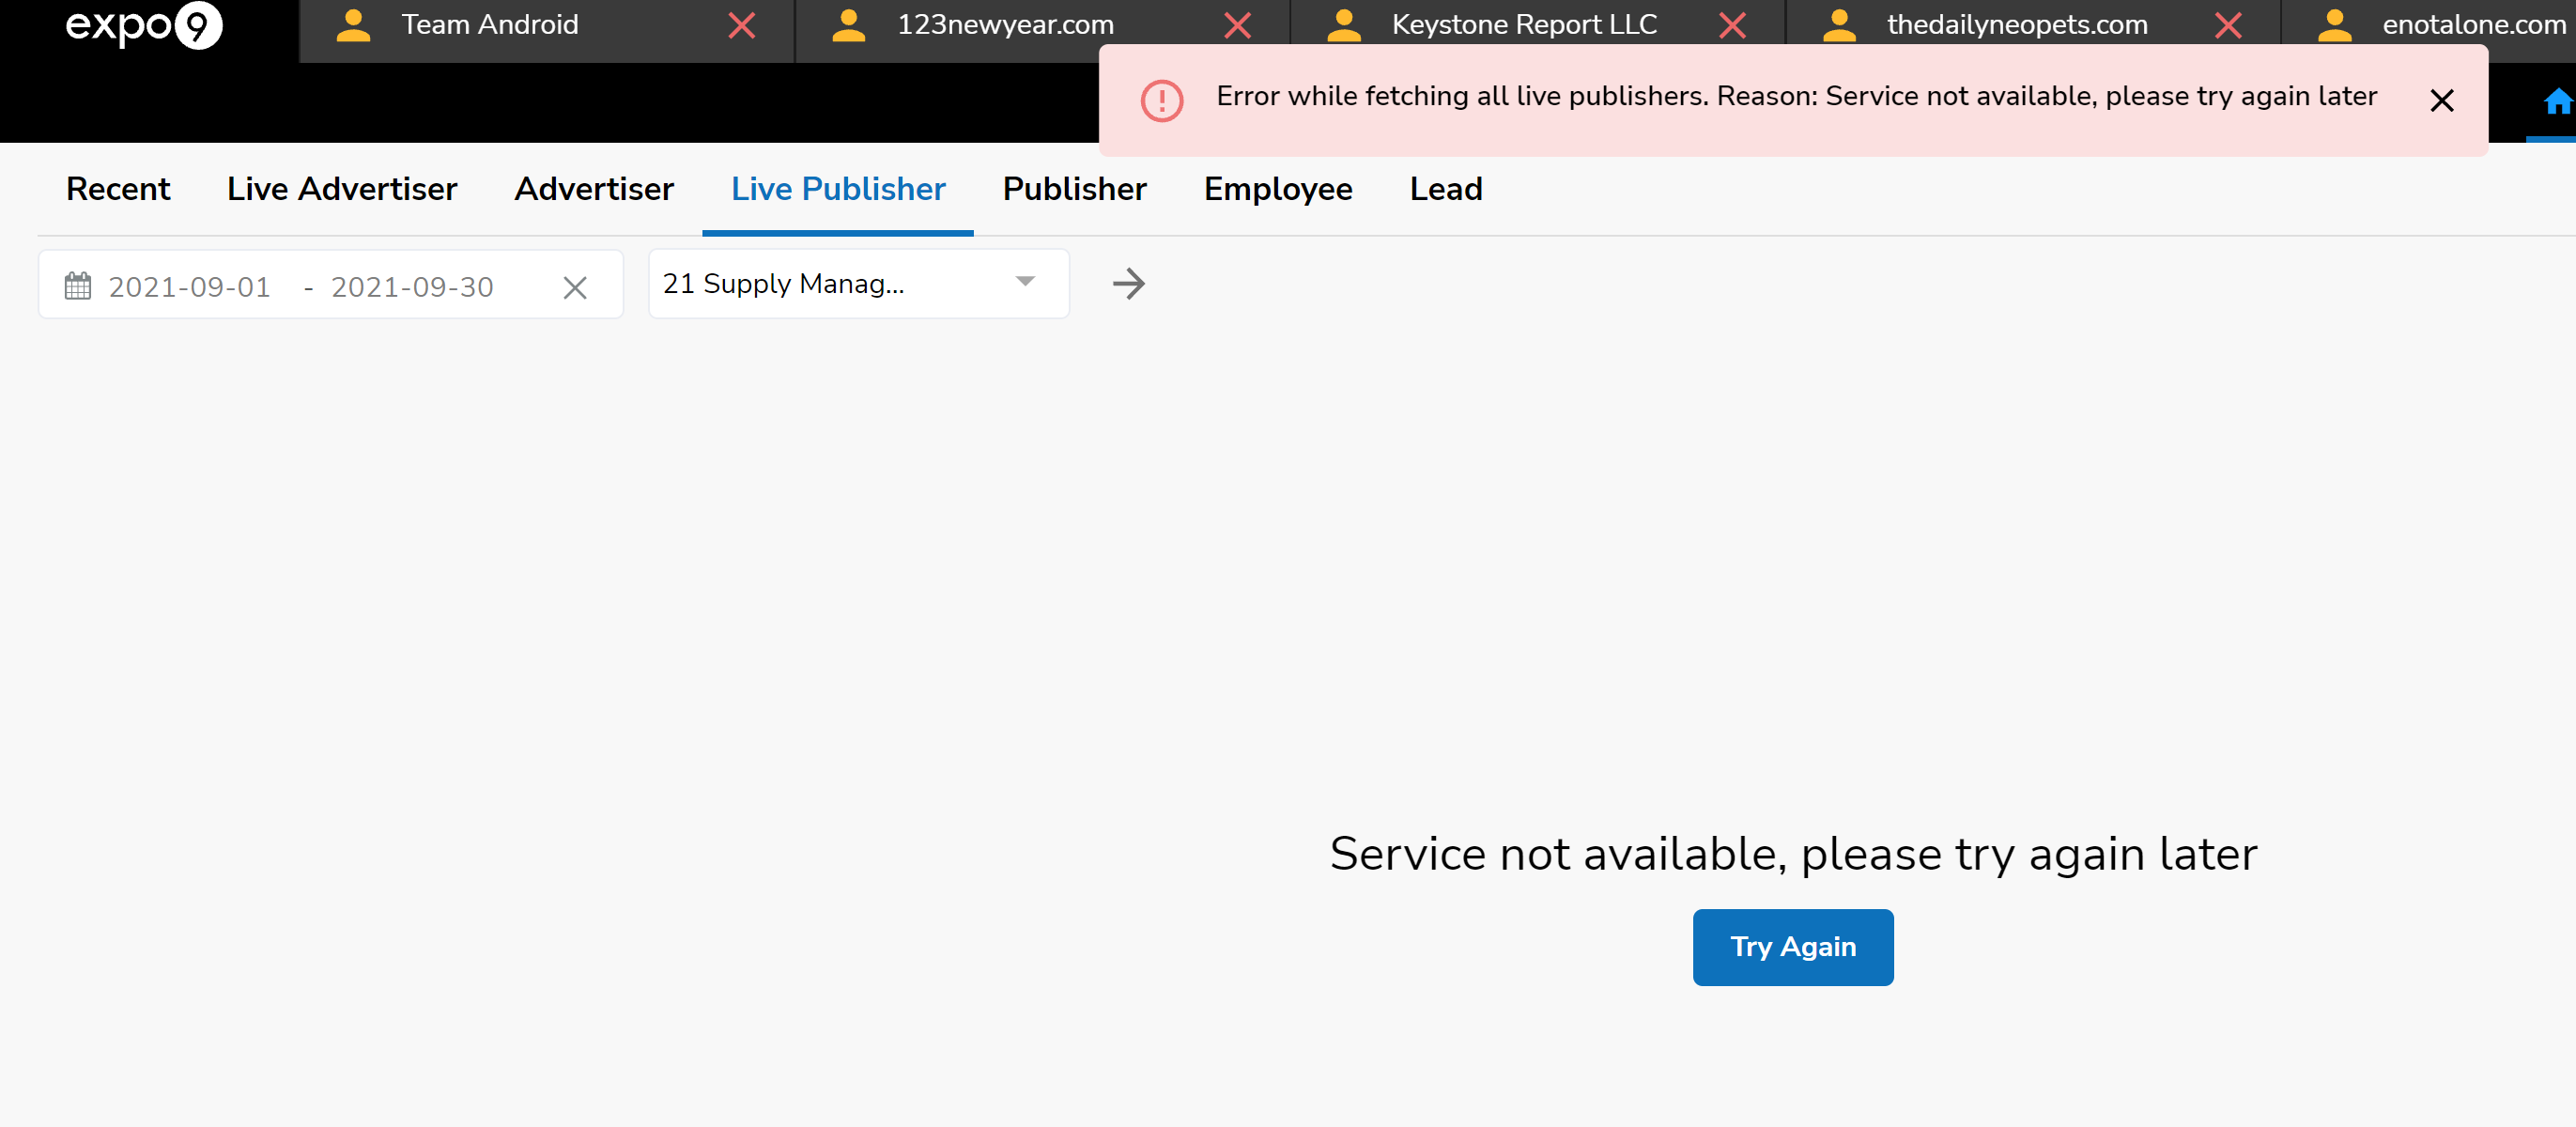Click the calendar icon in date field
This screenshot has width=2576, height=1127.
(78, 287)
